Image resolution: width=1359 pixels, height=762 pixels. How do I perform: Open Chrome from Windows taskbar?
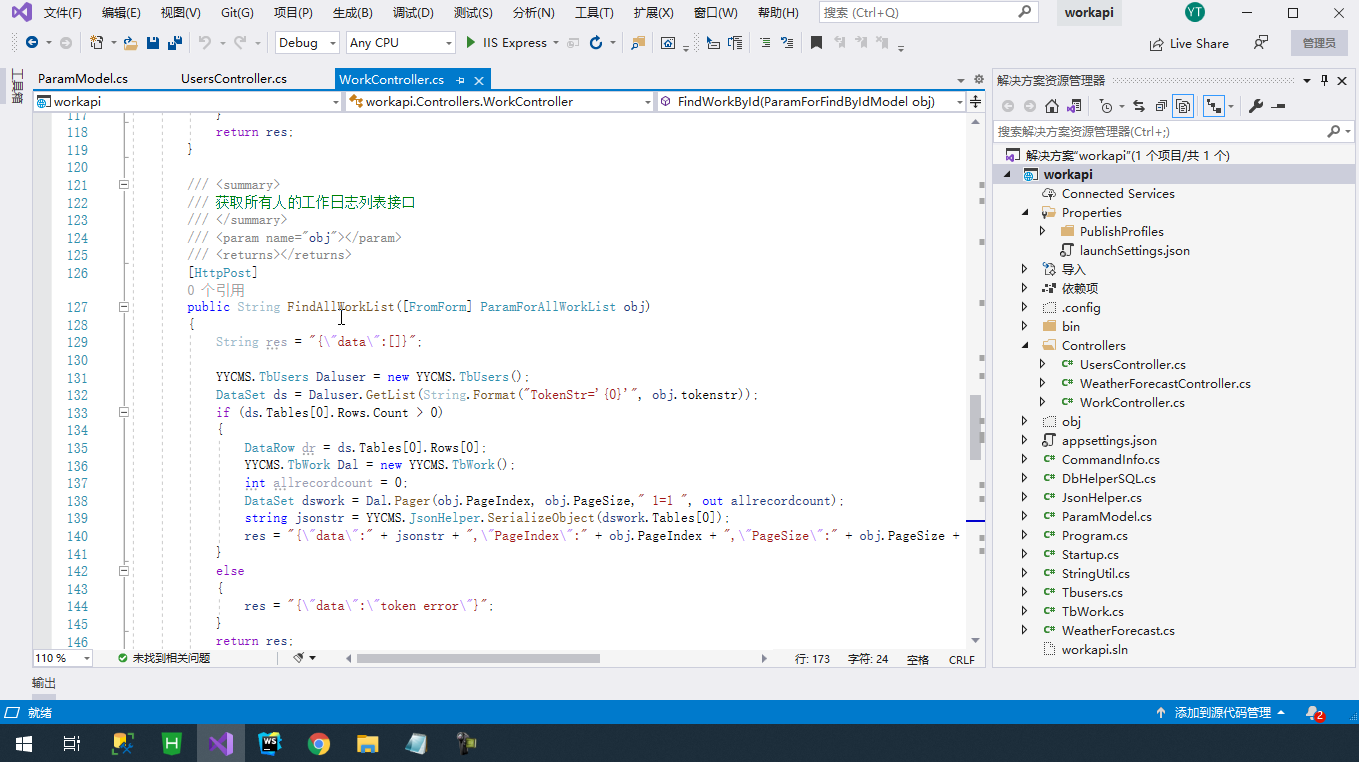(x=319, y=743)
